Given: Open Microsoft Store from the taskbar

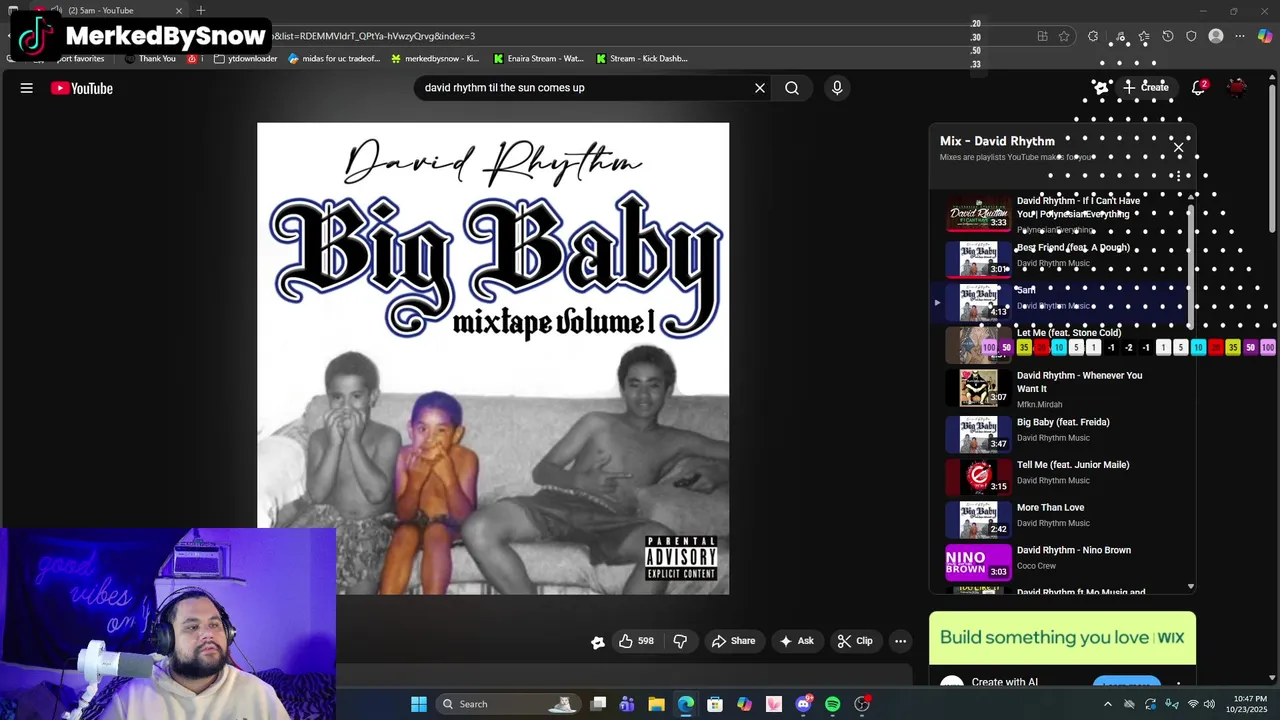Looking at the screenshot, I should (x=715, y=704).
